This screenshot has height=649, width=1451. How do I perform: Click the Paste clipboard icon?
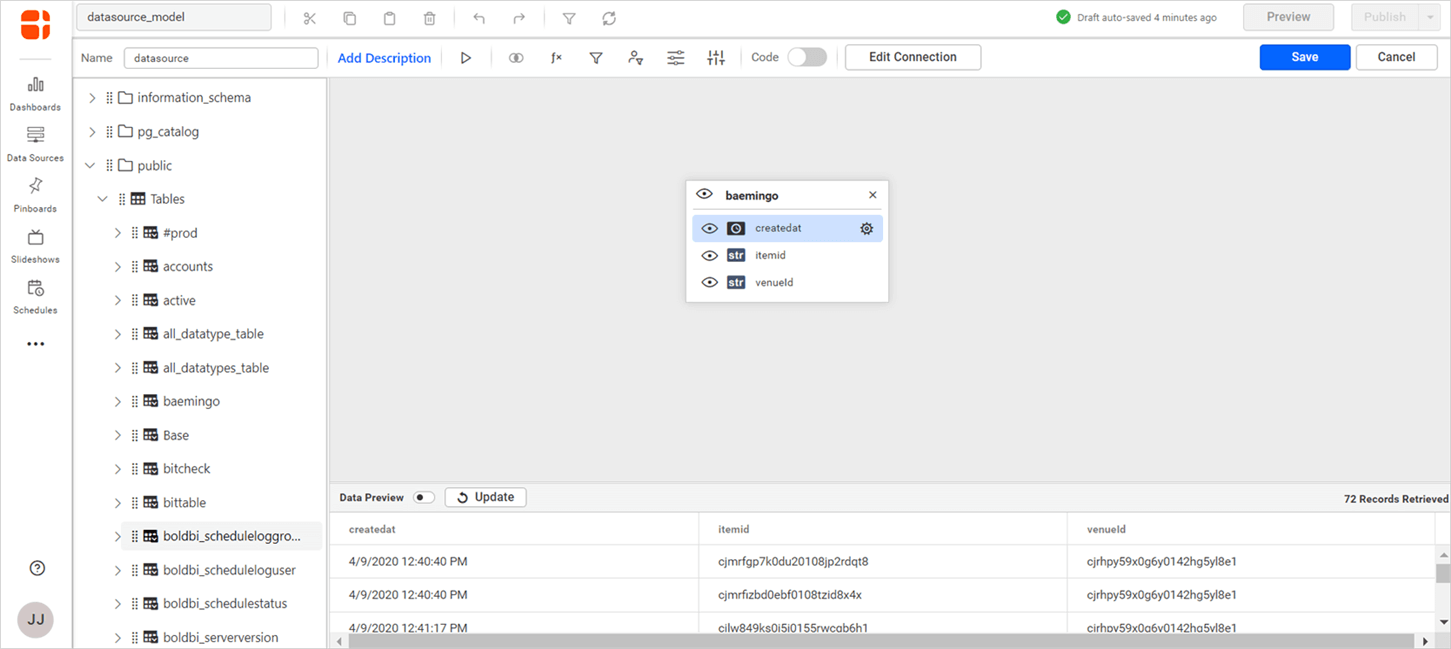click(389, 18)
